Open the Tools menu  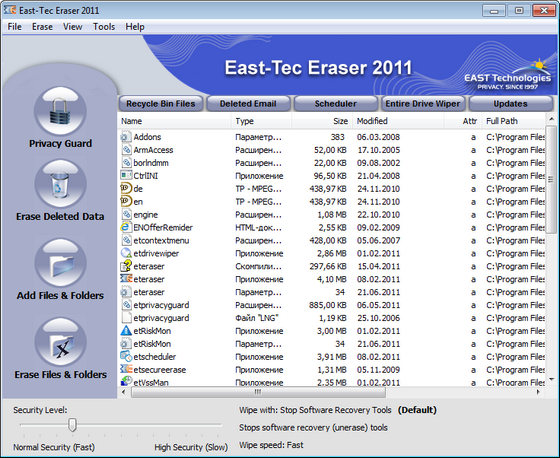104,27
